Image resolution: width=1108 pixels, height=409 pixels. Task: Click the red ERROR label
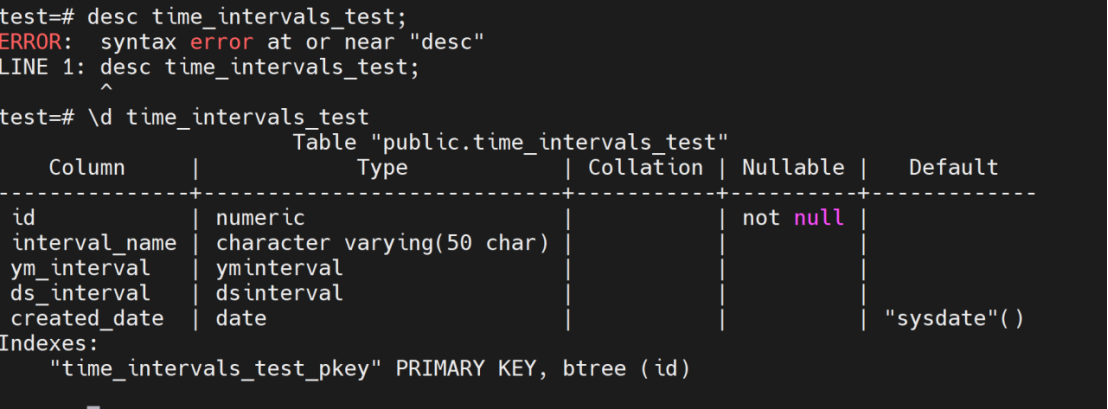coord(32,42)
